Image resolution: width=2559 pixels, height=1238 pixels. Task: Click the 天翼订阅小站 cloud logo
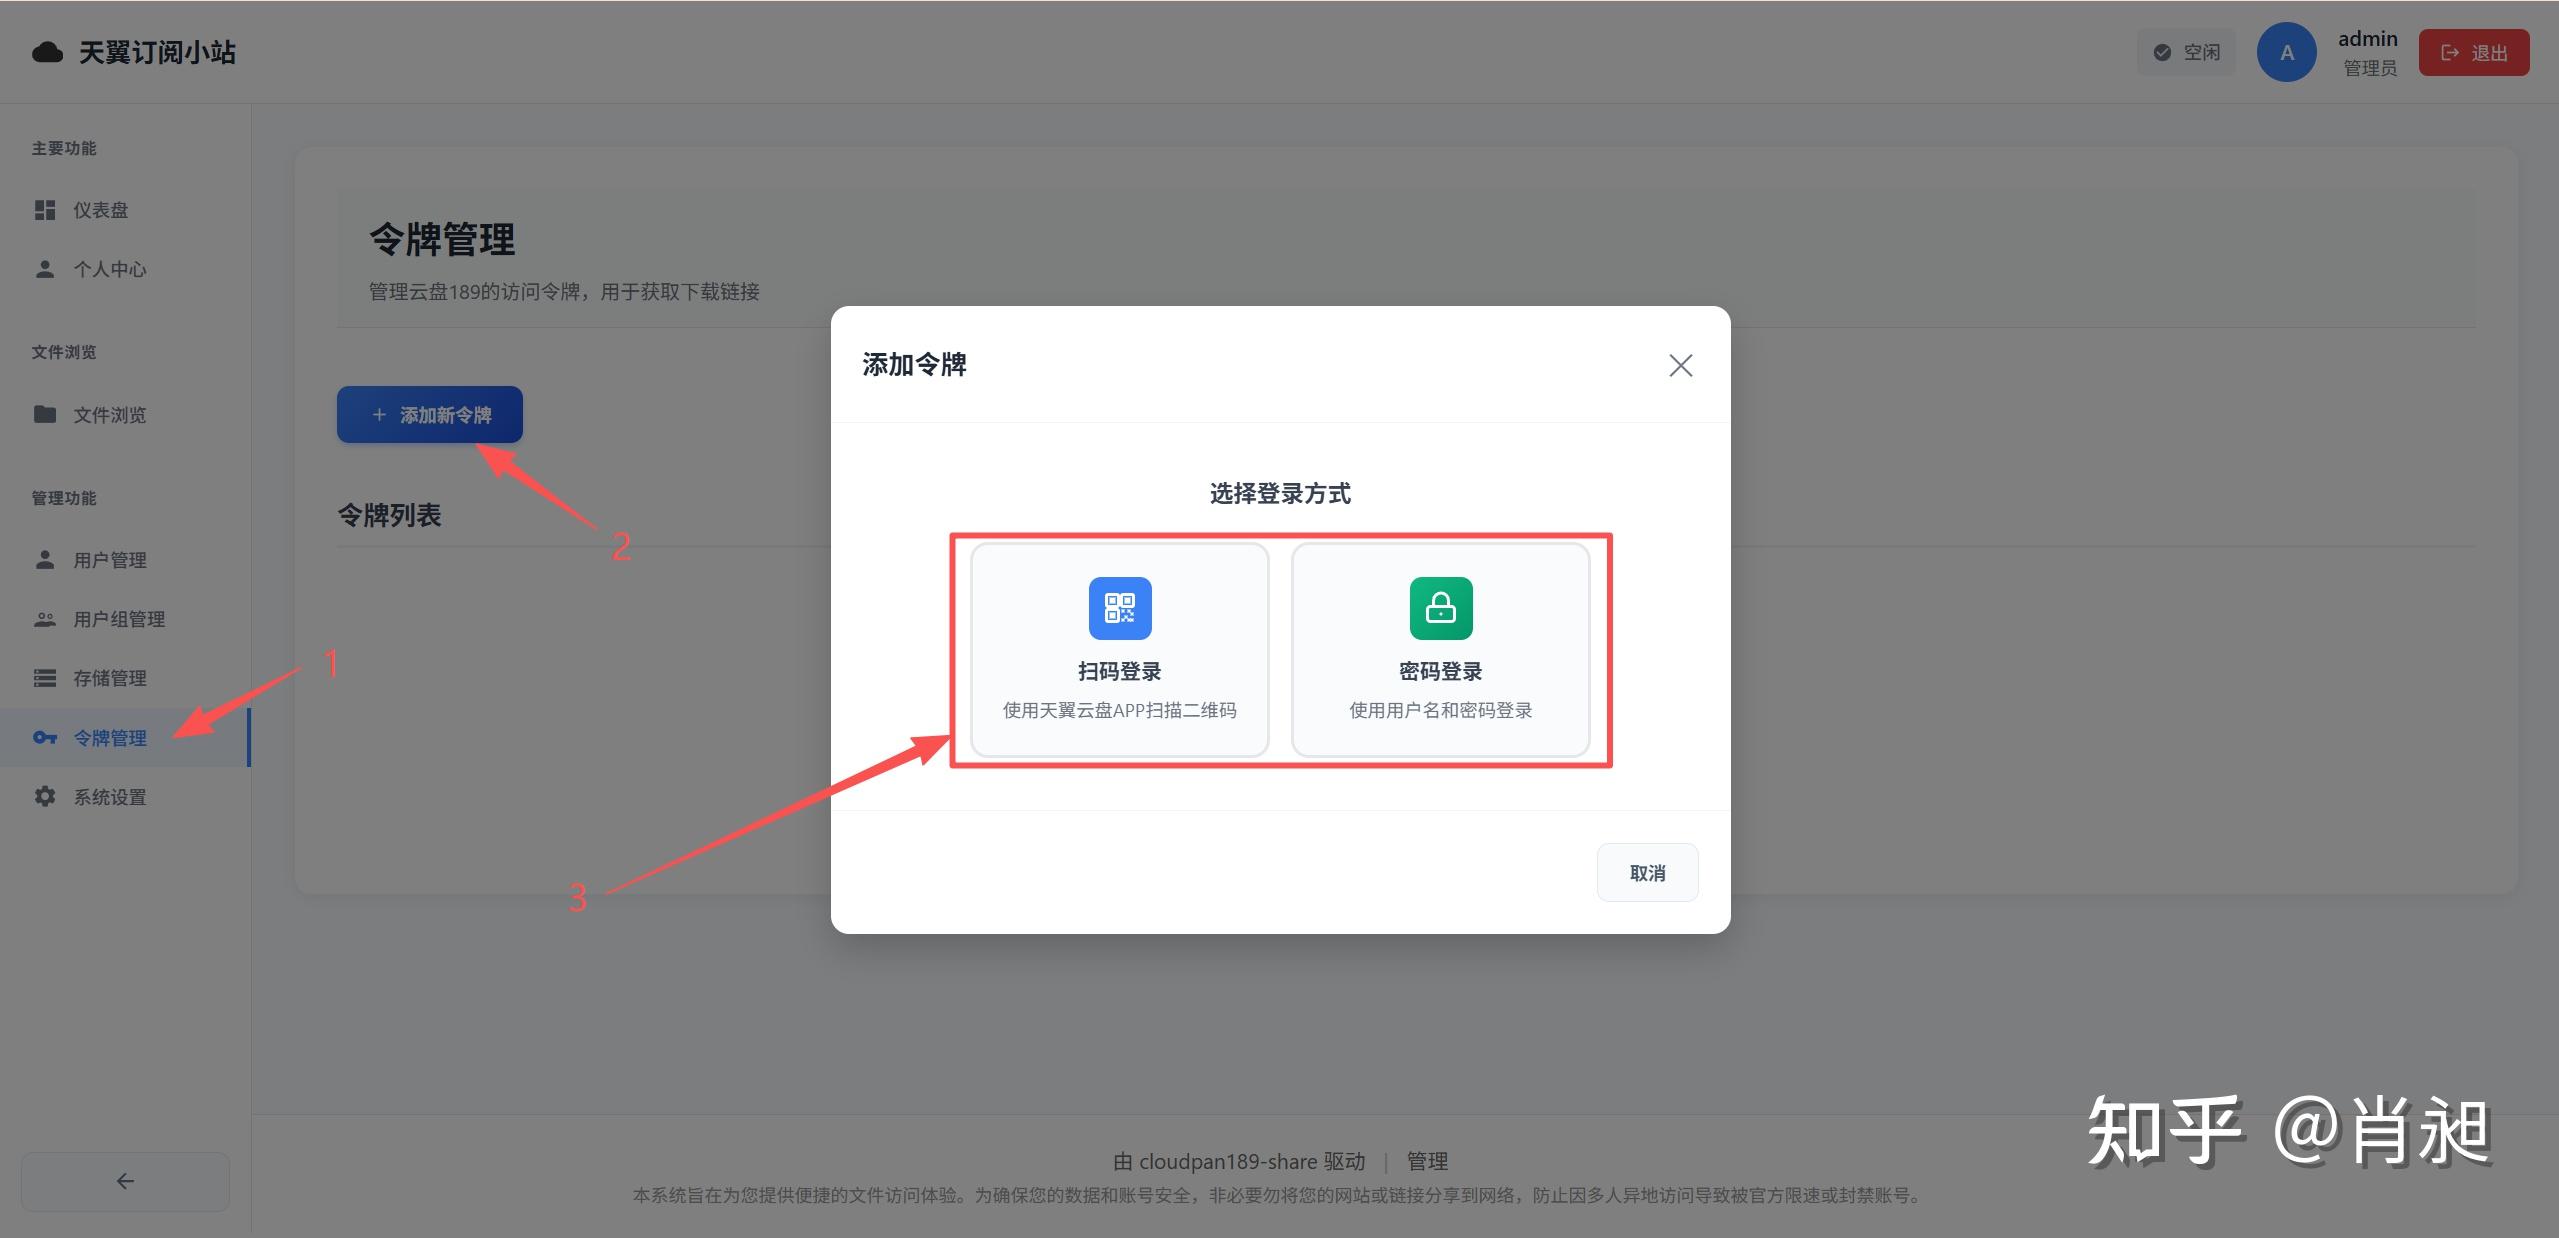[x=46, y=52]
